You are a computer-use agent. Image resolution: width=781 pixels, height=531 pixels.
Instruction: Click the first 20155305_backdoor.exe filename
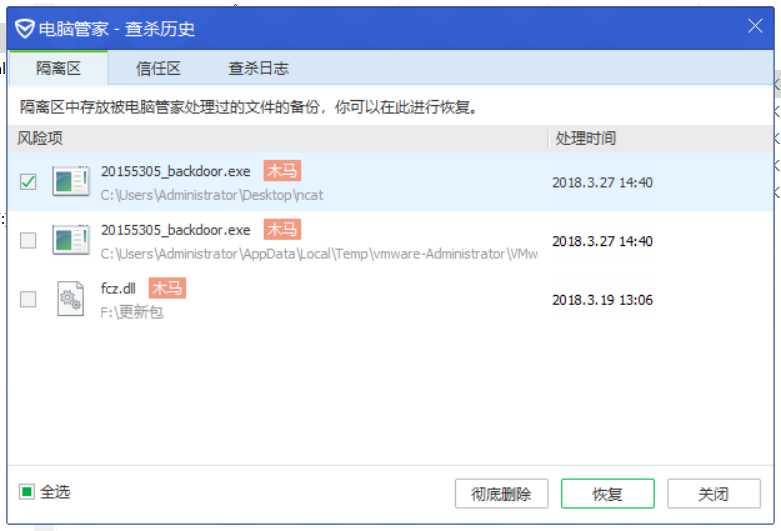175,171
